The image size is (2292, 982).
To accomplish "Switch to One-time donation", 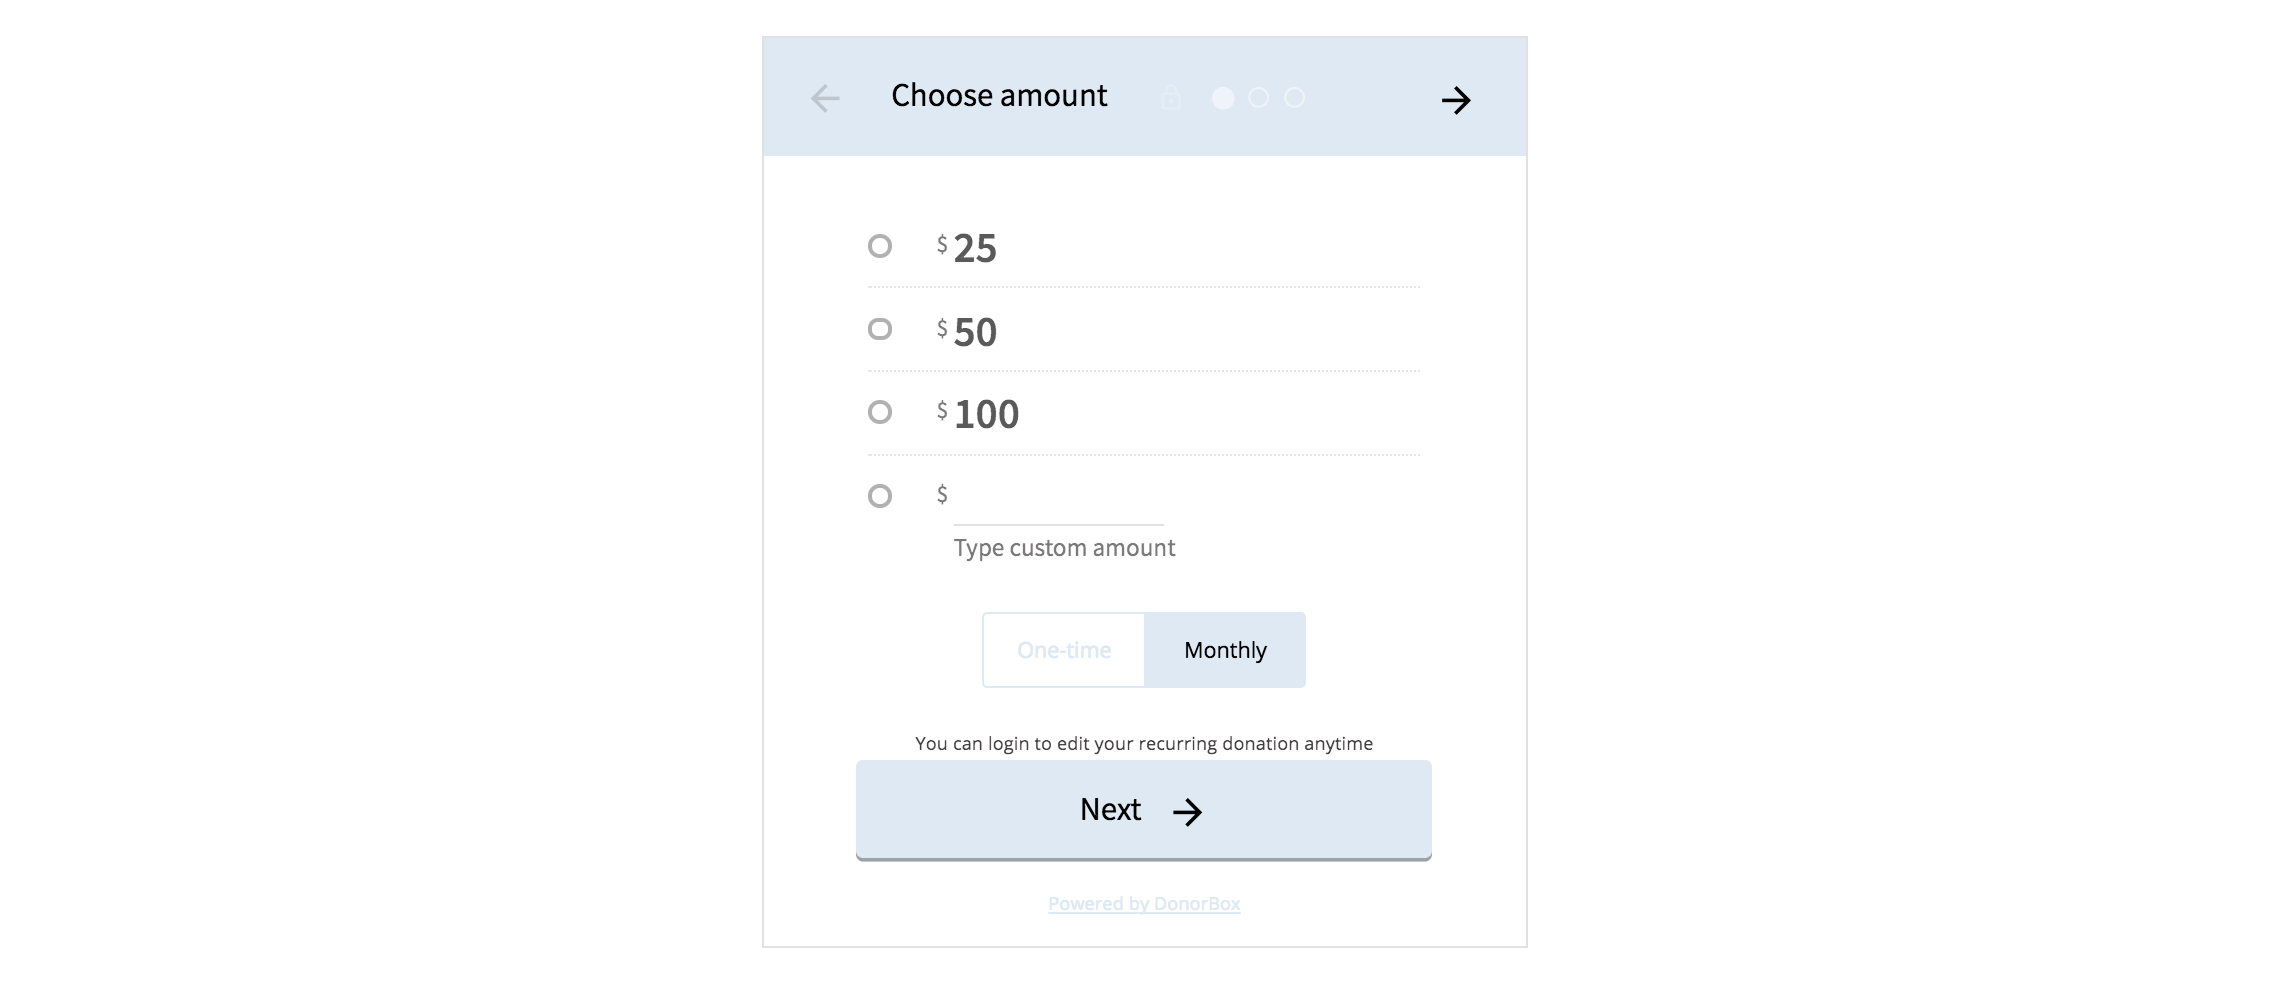I will coord(1064,650).
